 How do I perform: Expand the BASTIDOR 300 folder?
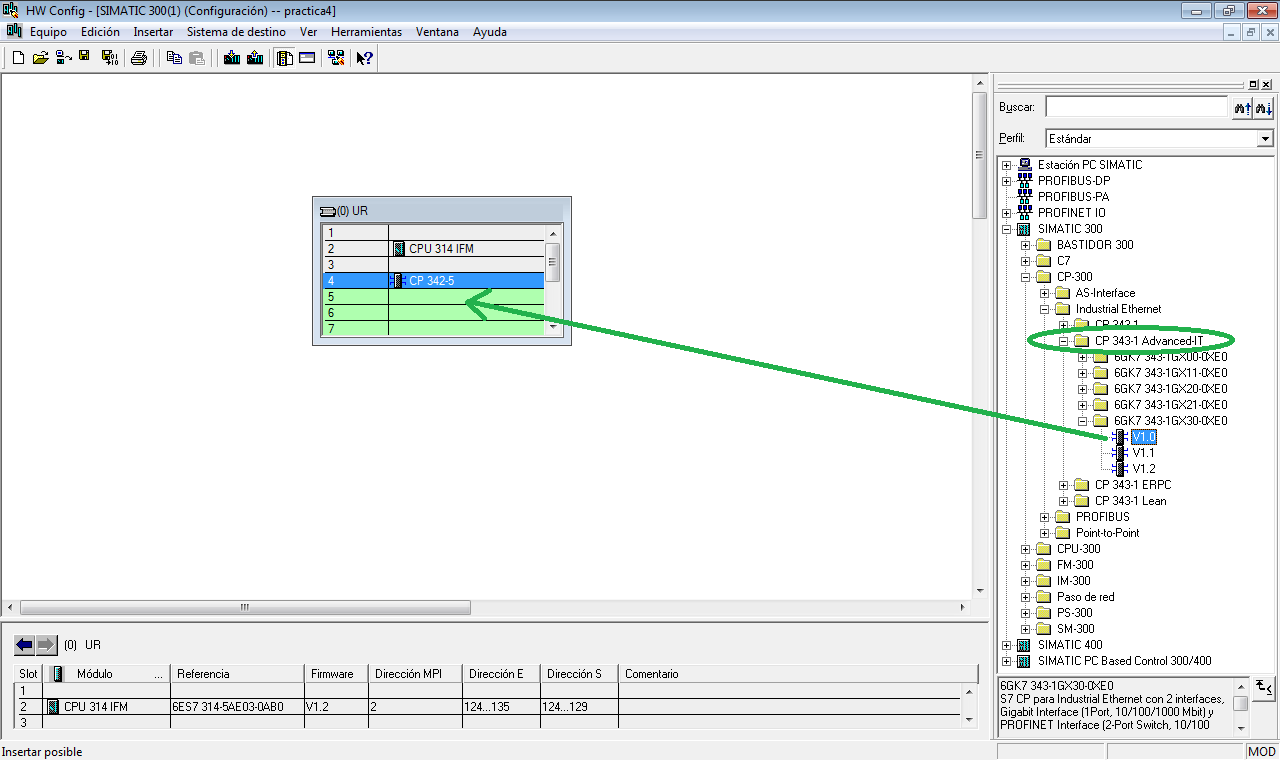1025,245
